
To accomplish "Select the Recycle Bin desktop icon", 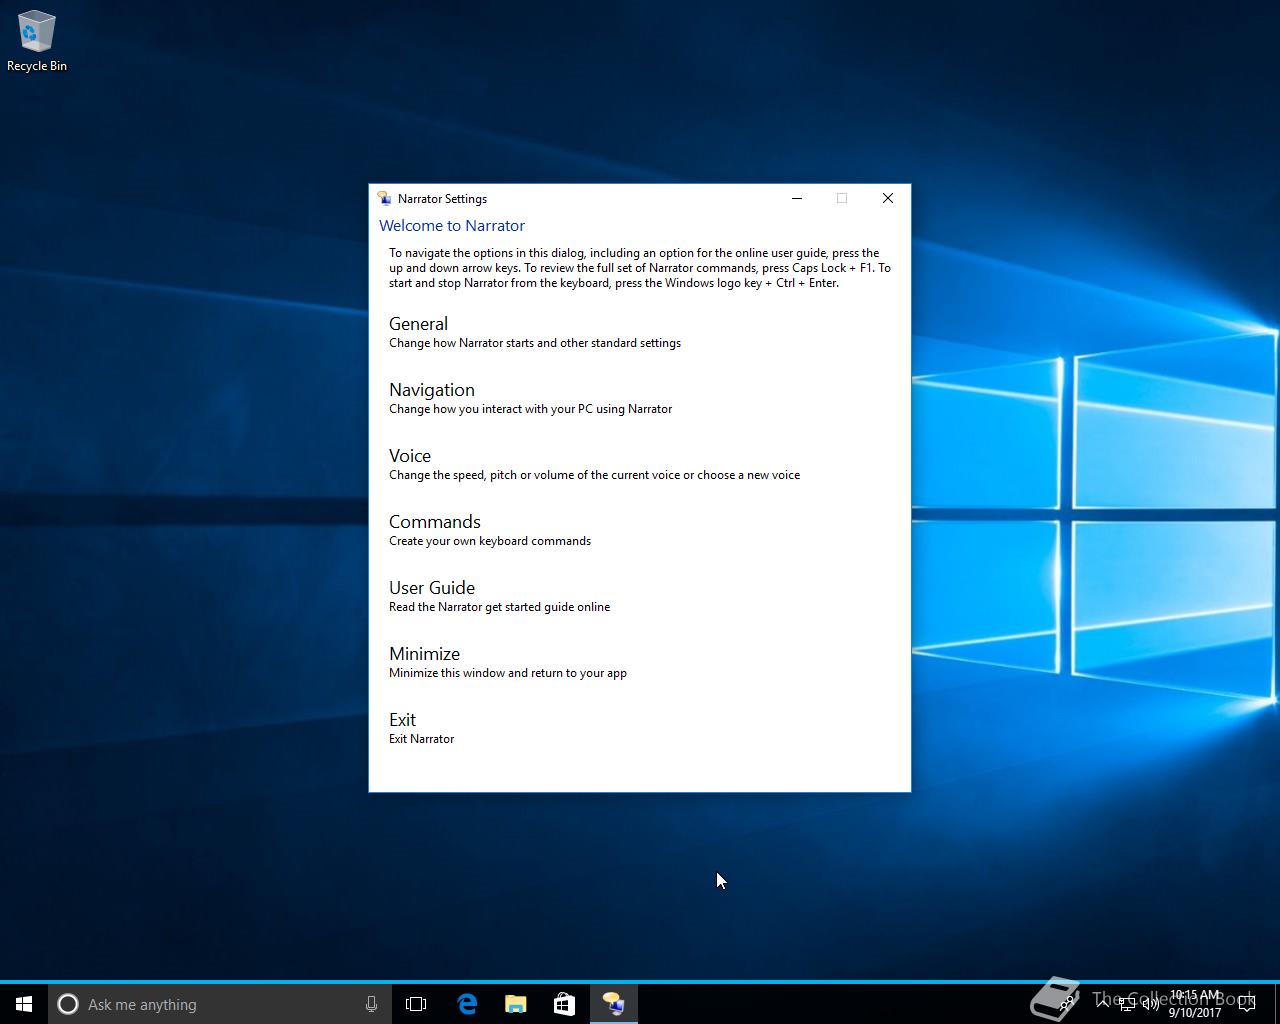I will pos(37,42).
